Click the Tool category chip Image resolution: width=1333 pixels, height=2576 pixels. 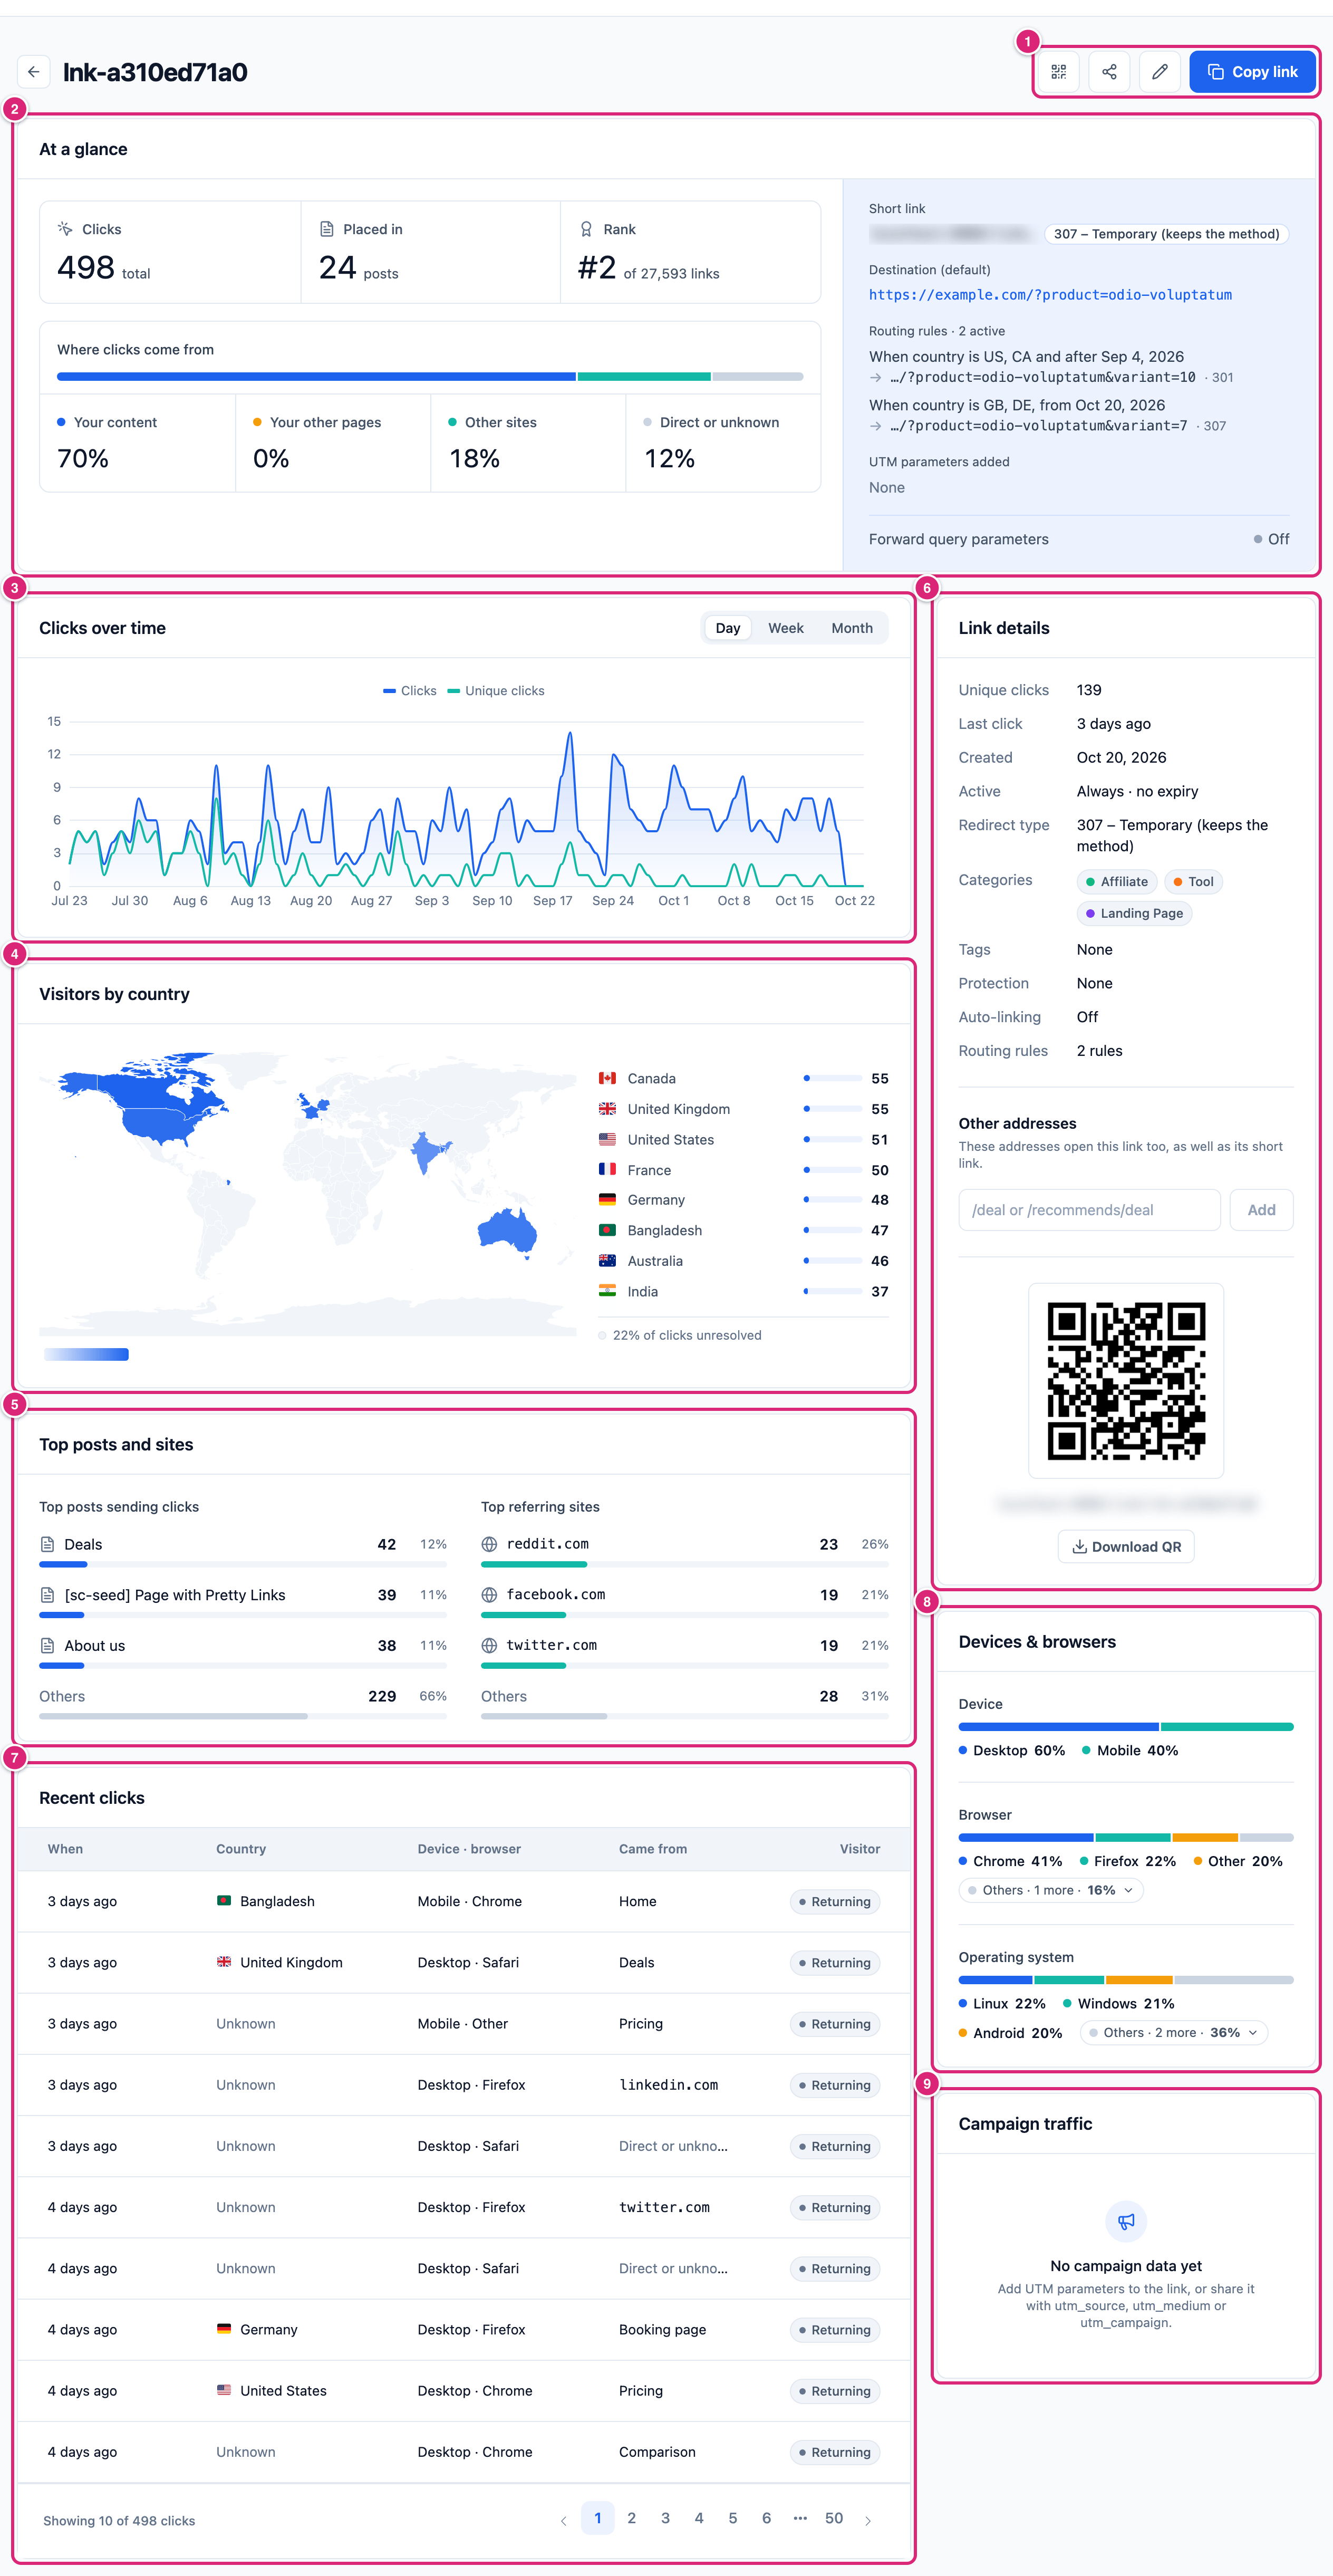(1193, 882)
